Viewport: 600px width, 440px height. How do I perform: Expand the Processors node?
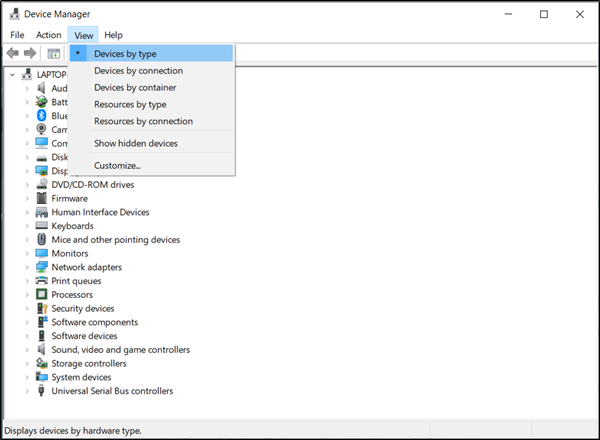tap(27, 295)
